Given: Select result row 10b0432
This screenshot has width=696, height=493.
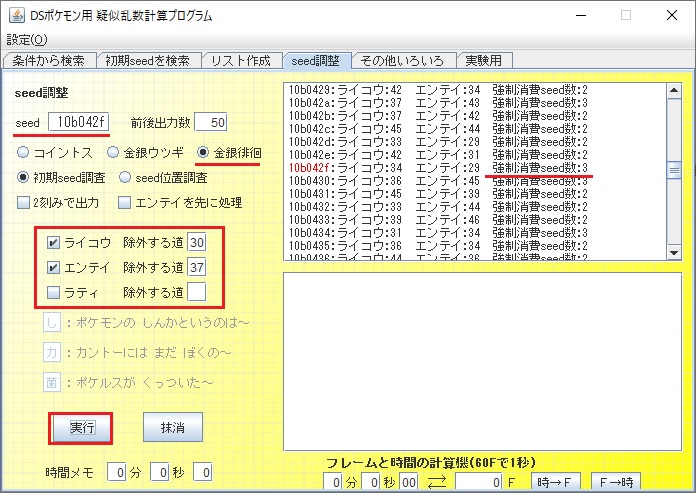Looking at the screenshot, I should pos(438,207).
